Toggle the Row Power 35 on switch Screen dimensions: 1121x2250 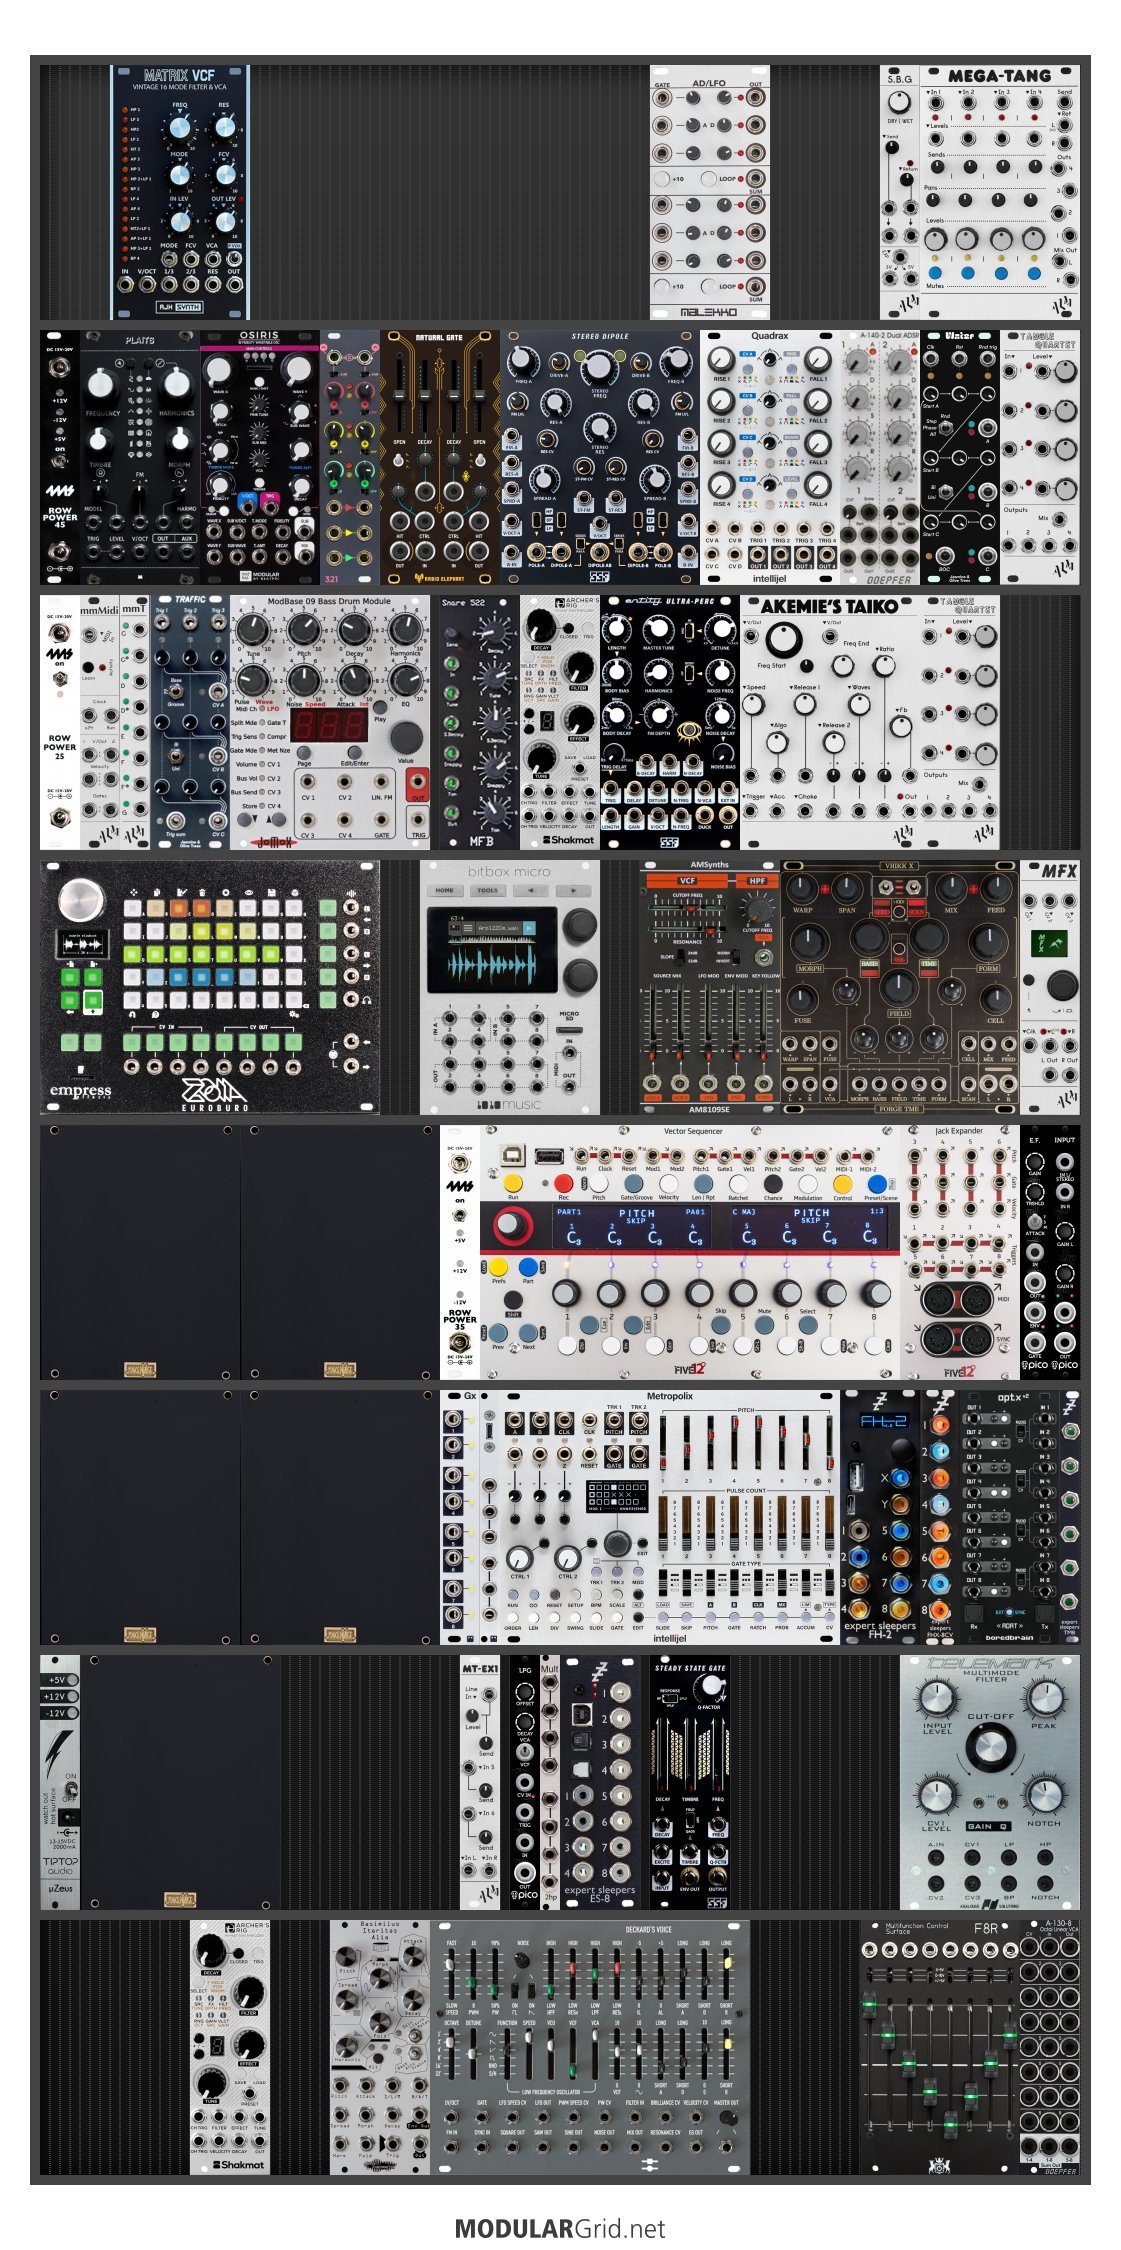point(460,1215)
